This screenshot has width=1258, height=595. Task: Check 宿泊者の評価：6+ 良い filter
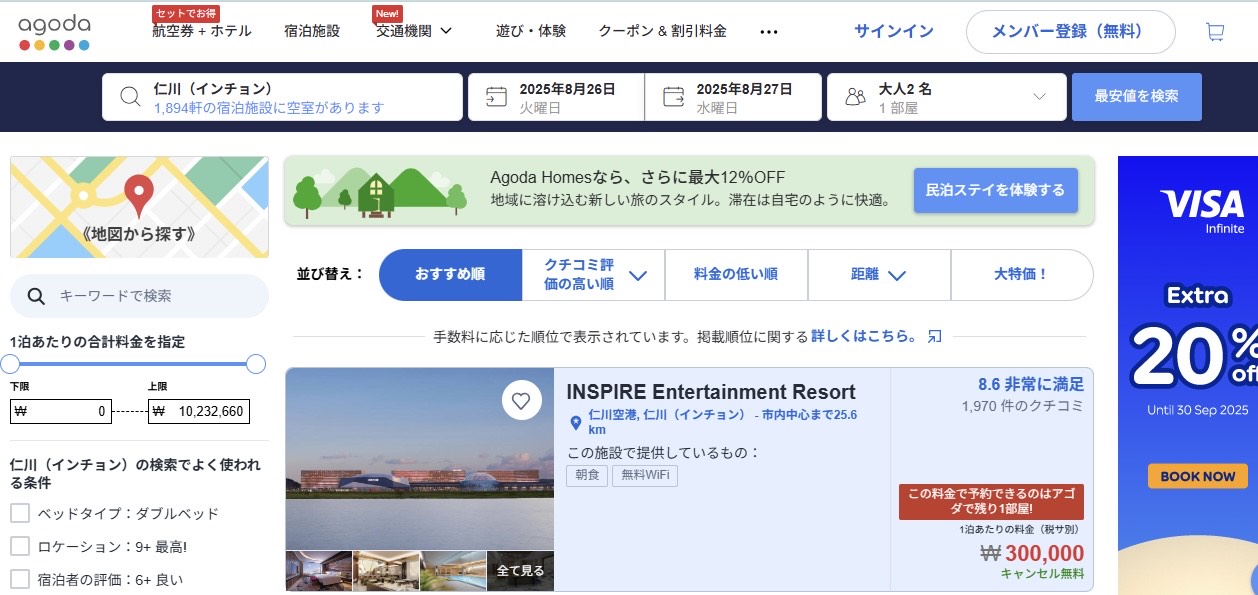pos(20,579)
